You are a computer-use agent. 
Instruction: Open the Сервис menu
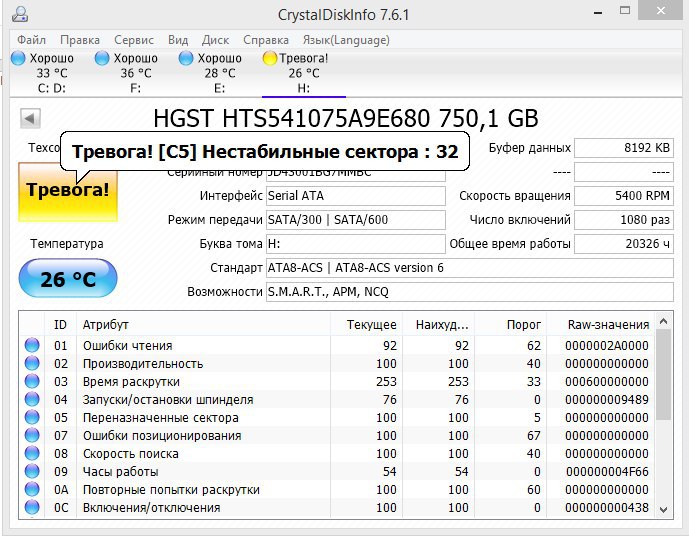tap(134, 40)
